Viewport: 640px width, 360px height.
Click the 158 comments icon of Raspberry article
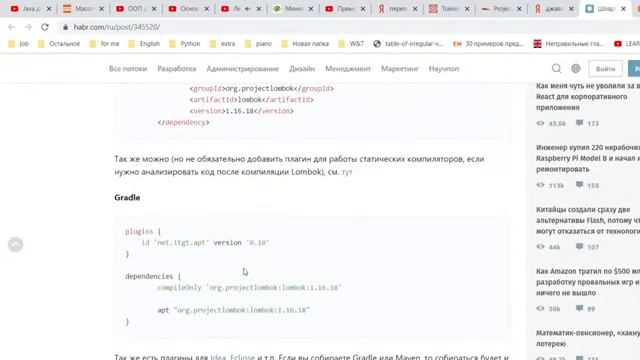point(579,185)
